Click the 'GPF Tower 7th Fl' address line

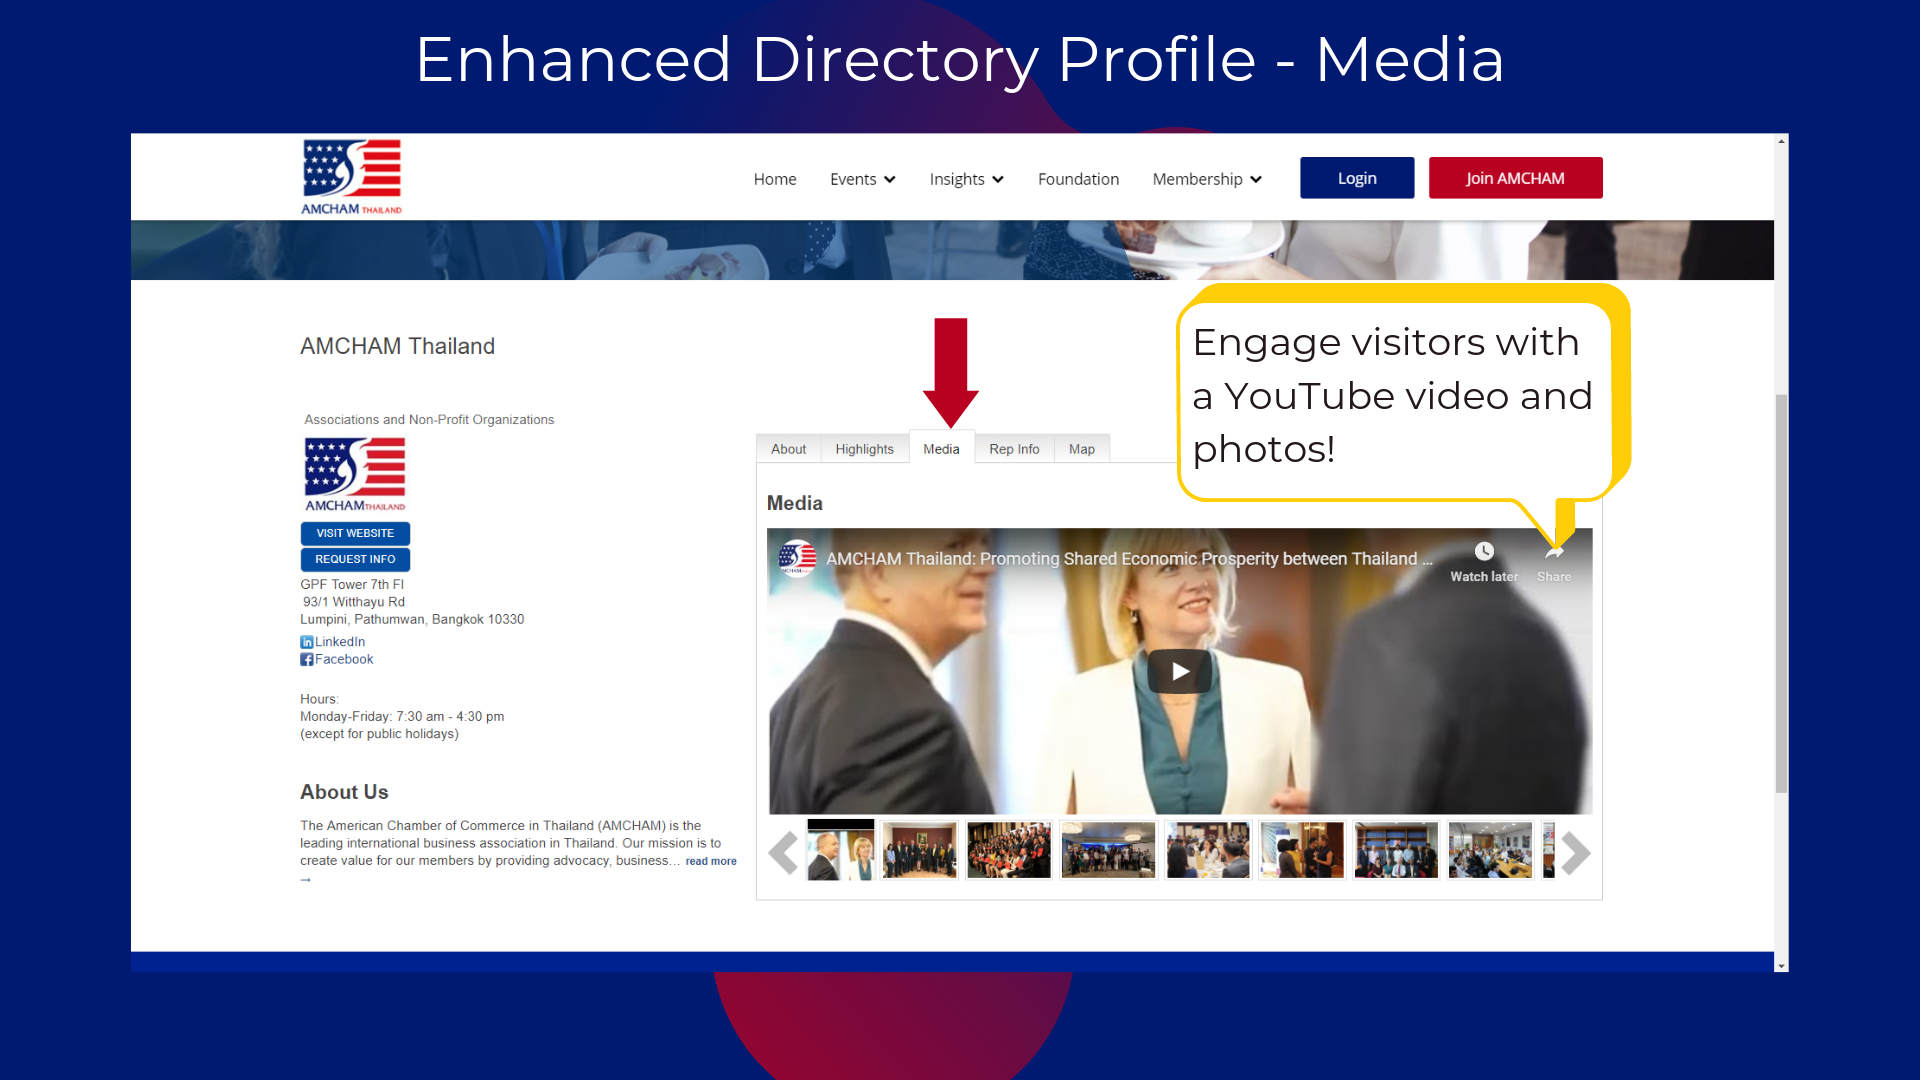coord(352,584)
